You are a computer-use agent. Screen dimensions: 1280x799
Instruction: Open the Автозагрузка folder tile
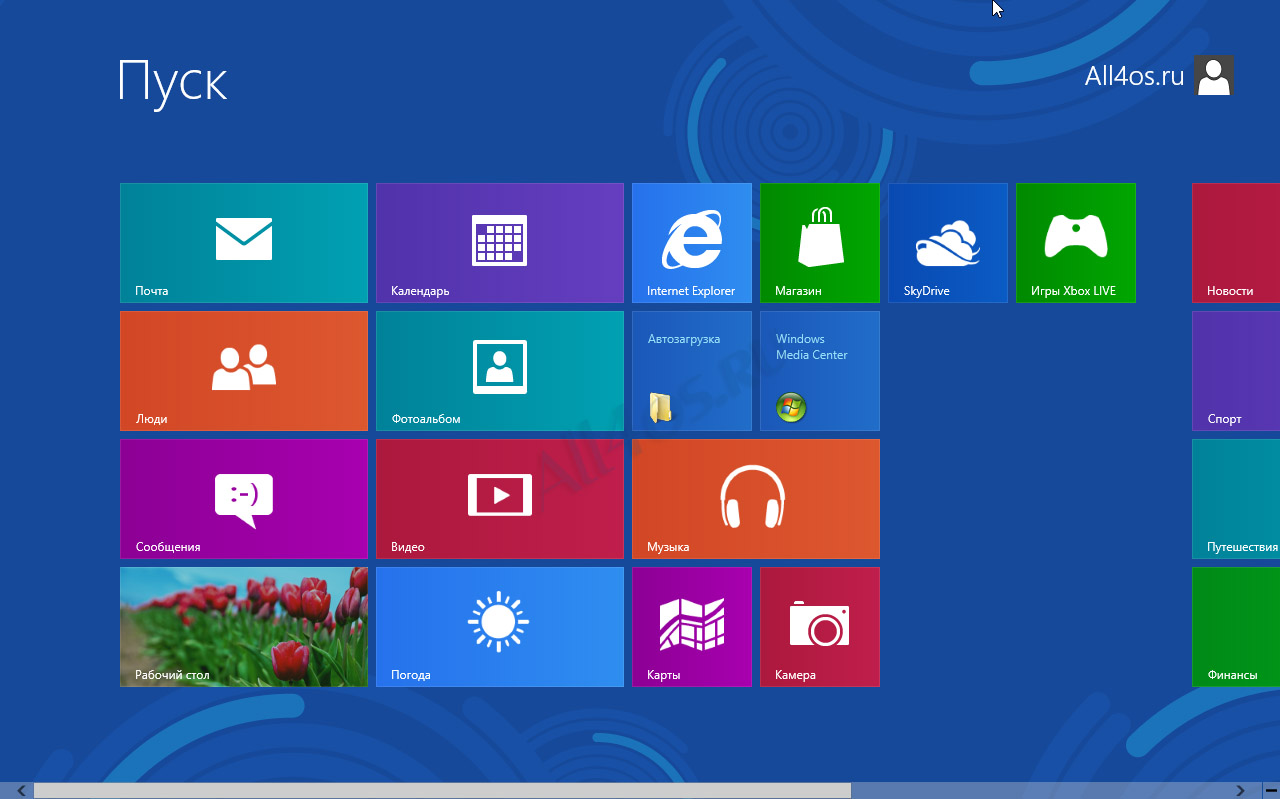(692, 371)
